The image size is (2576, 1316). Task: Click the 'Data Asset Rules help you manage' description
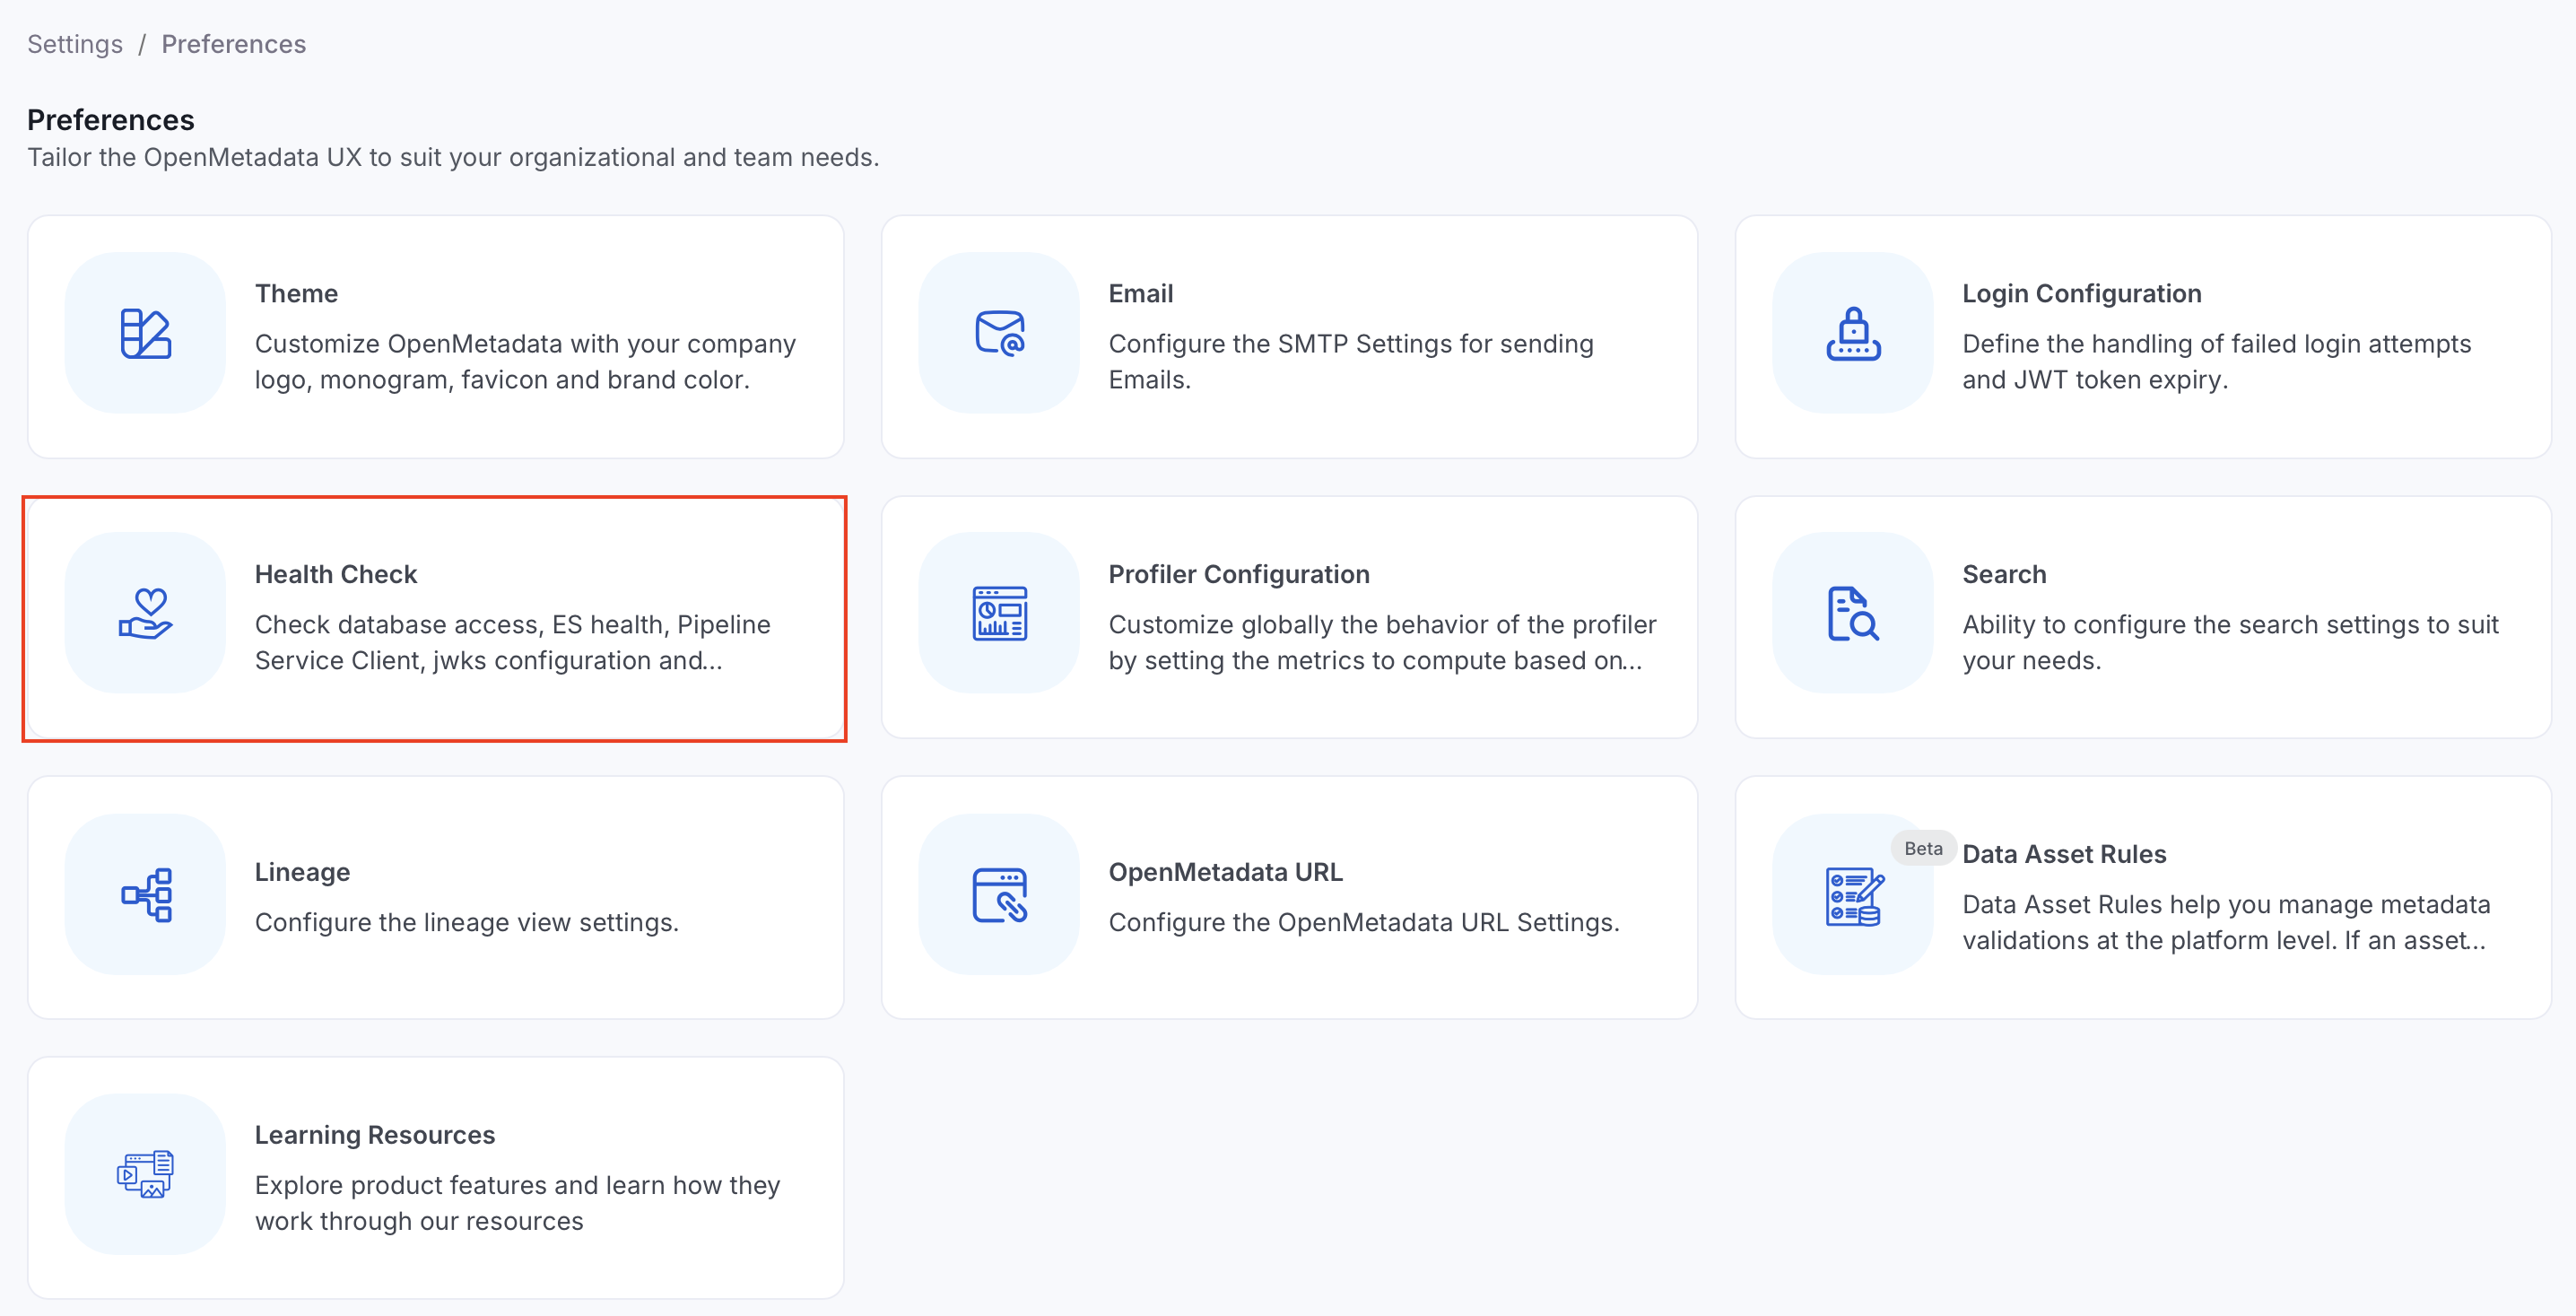tap(2227, 923)
